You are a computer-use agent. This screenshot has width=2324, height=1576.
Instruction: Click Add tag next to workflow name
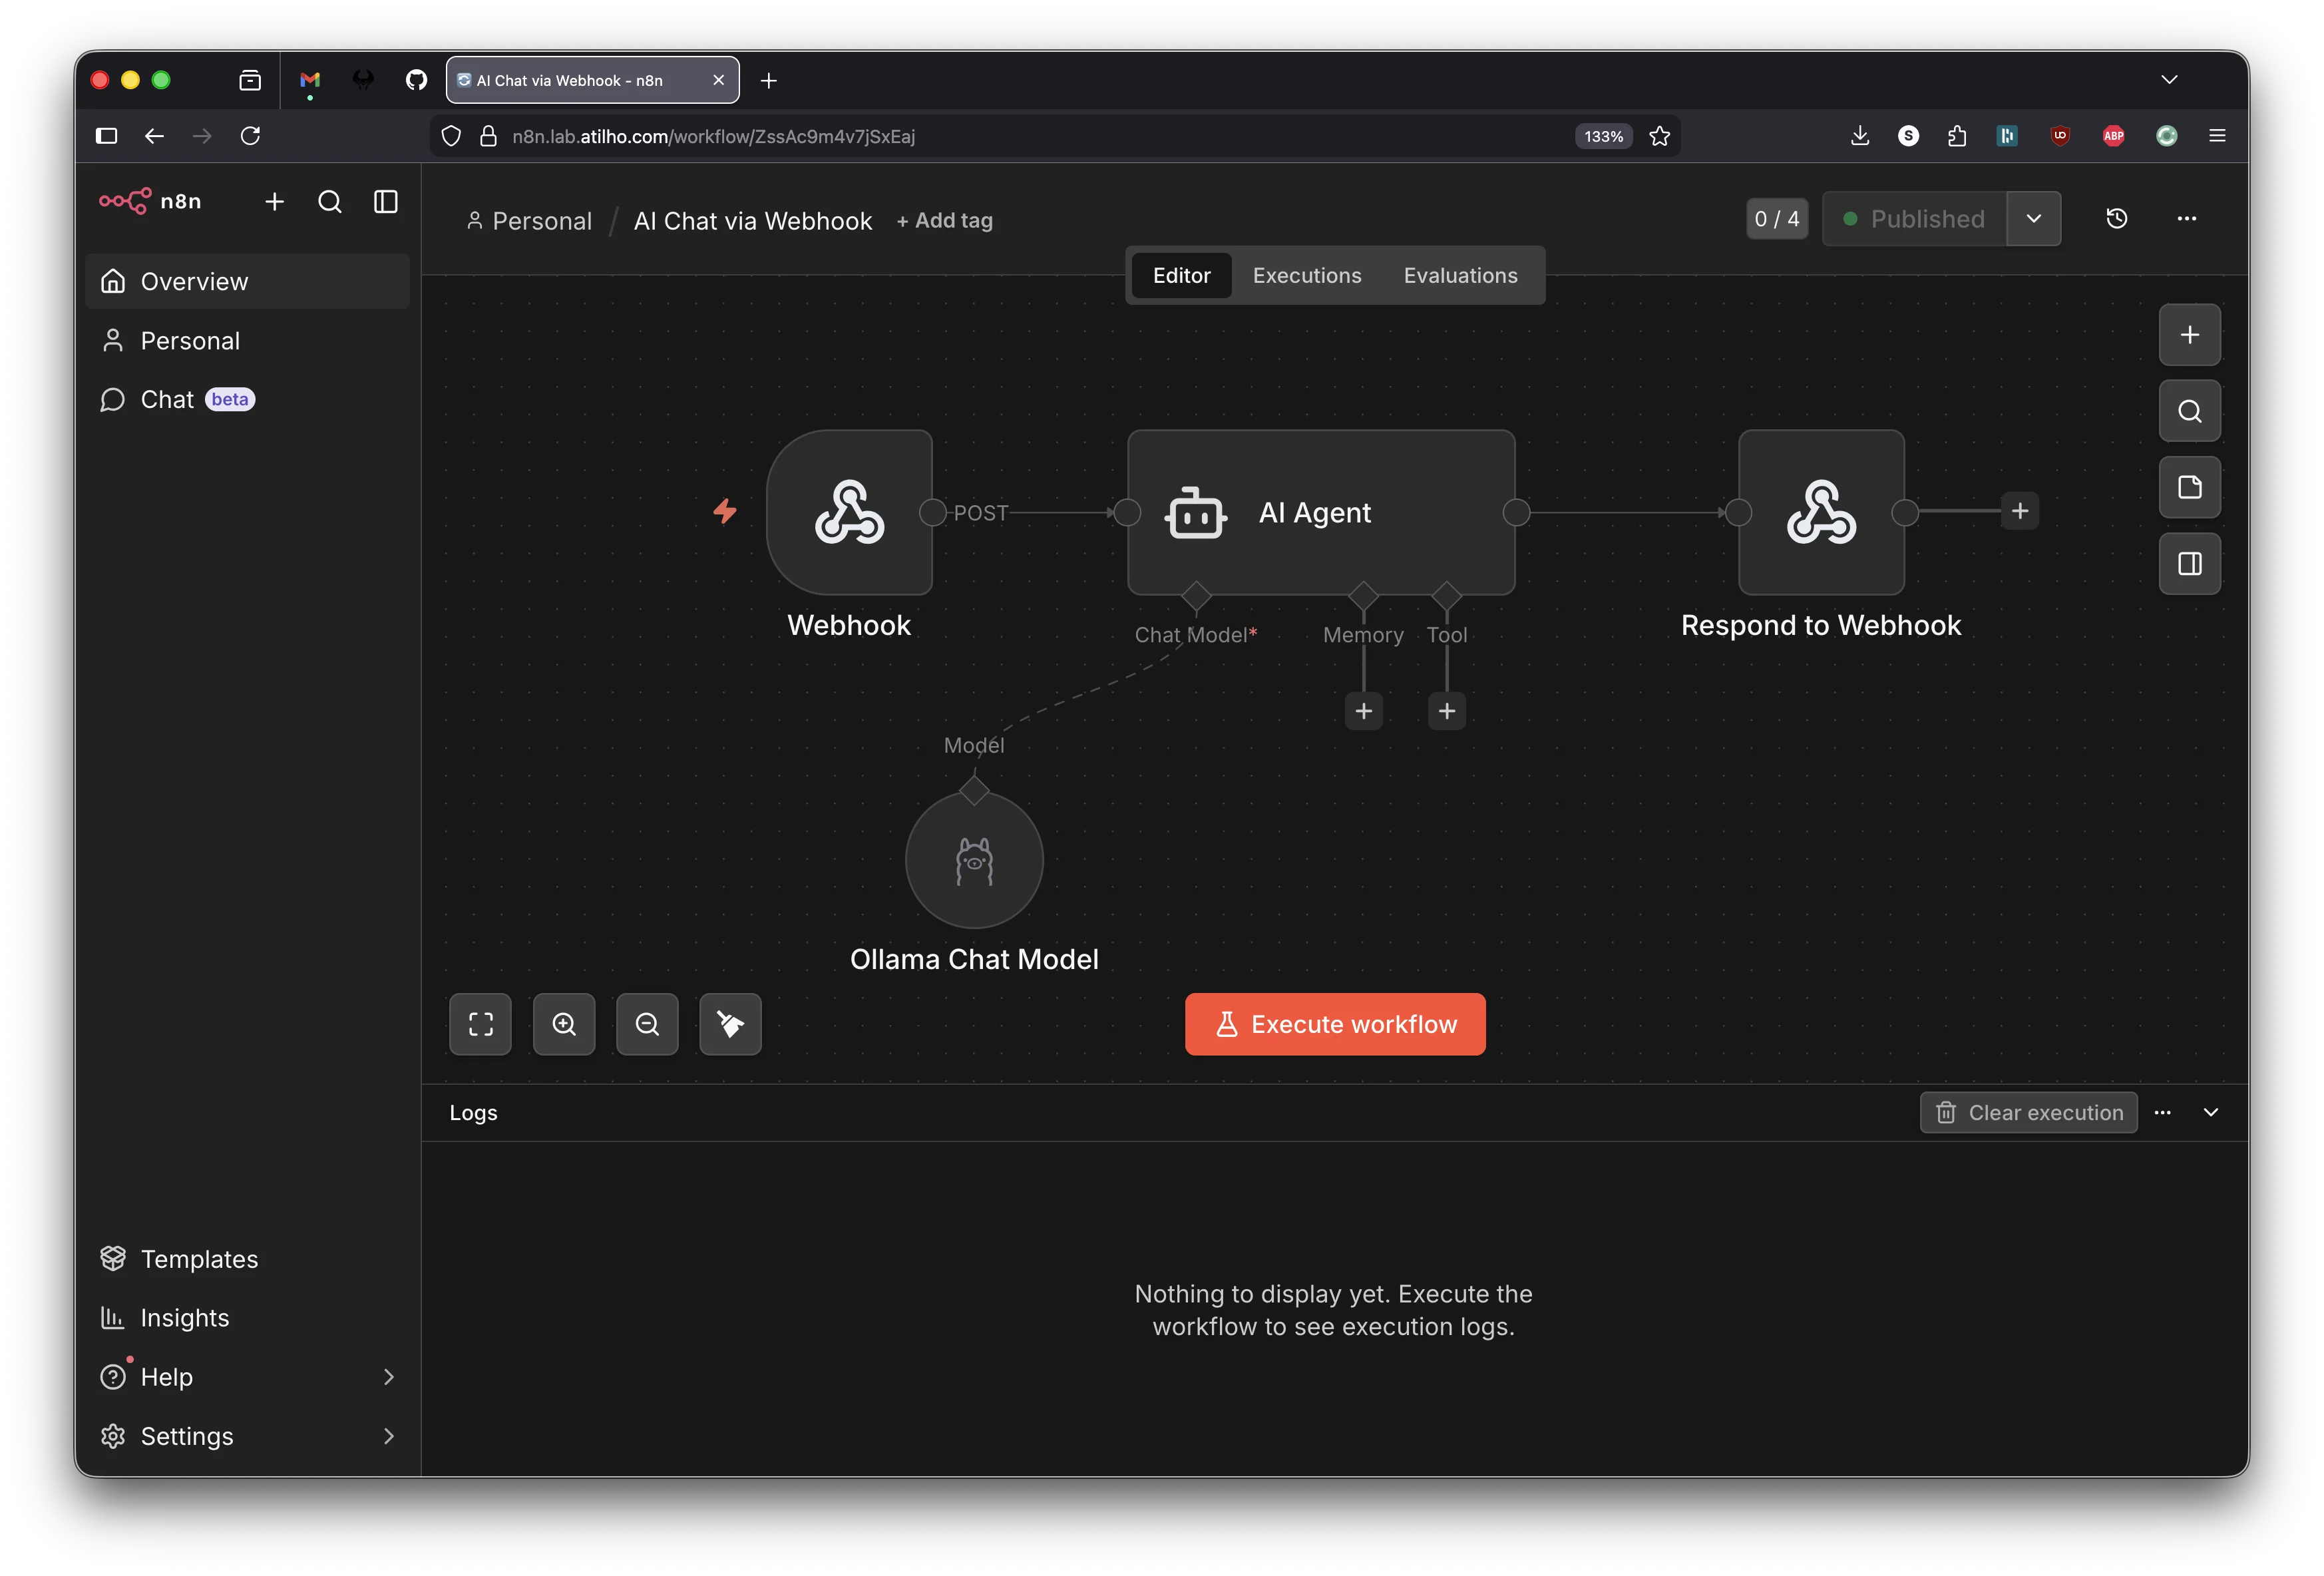944,220
